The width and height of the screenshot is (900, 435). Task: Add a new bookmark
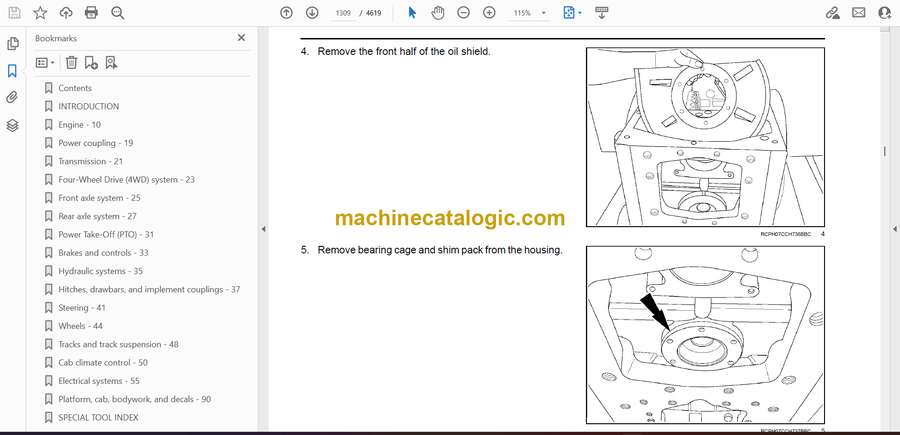tap(91, 63)
